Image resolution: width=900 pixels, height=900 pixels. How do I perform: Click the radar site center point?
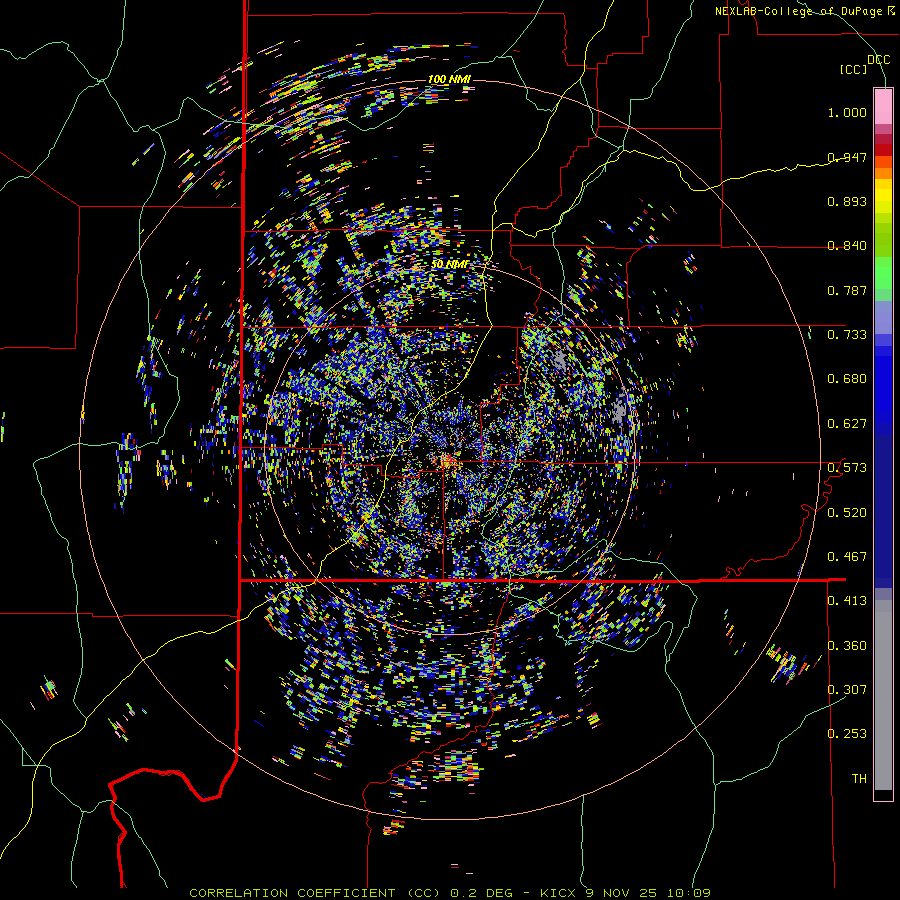447,461
